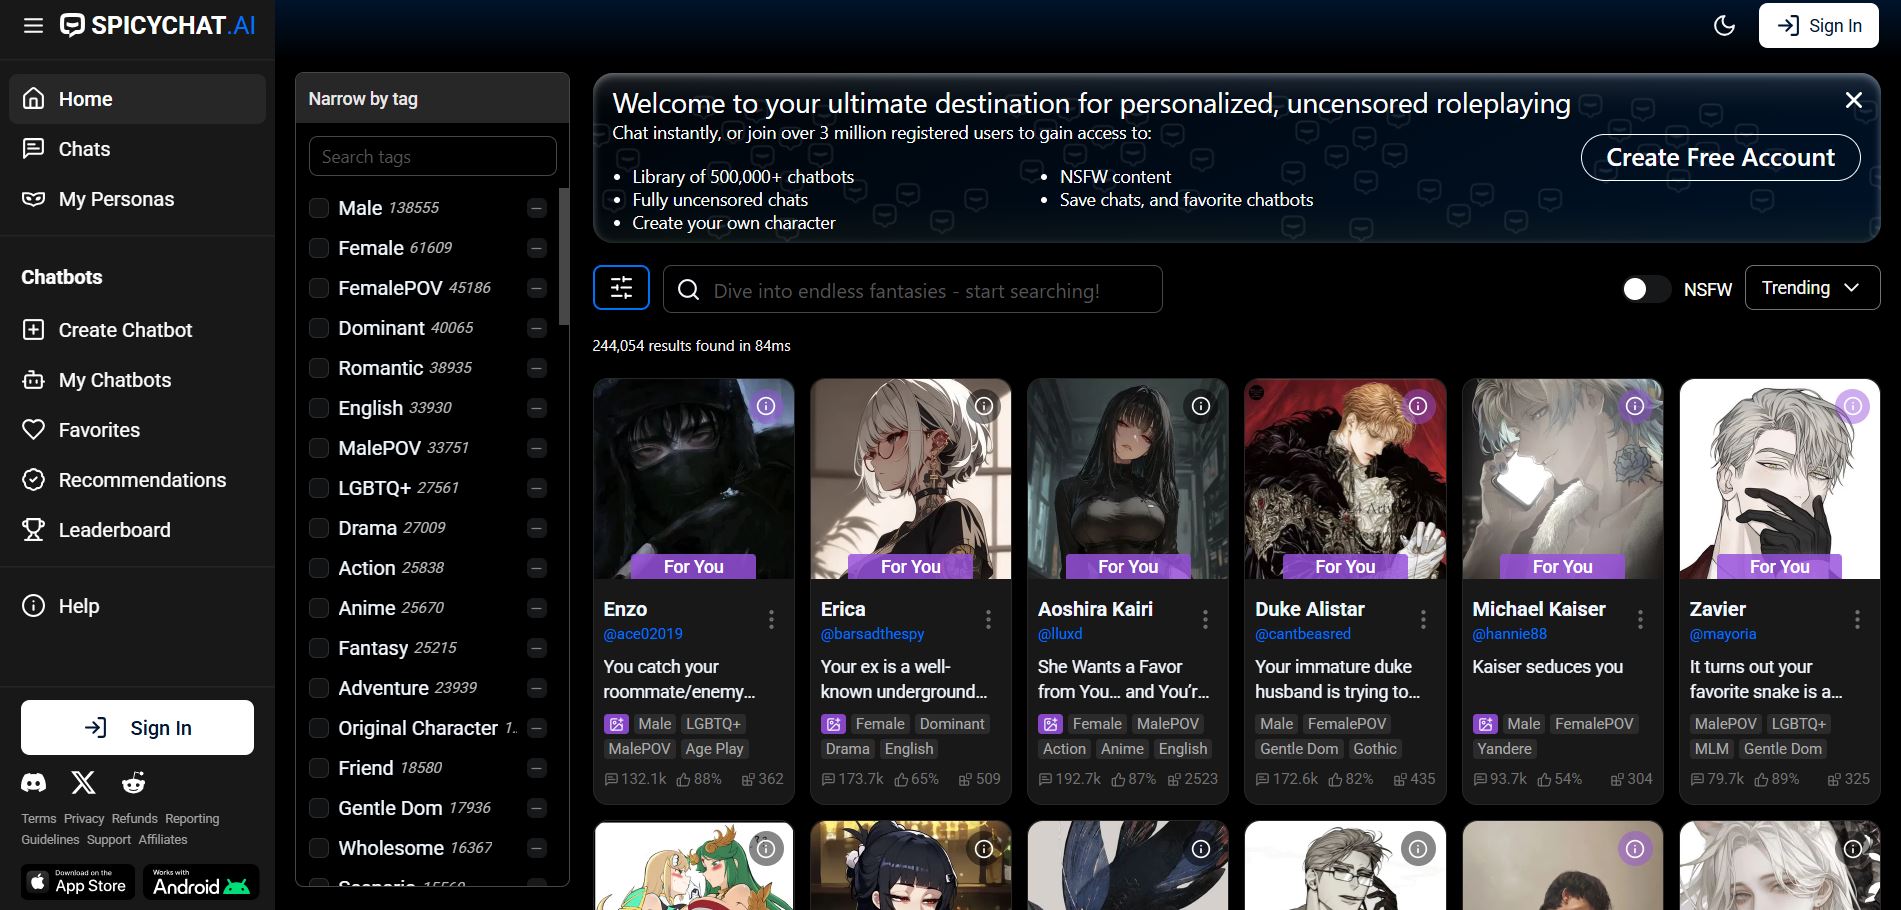Focus the chatbot search field
The image size is (1901, 910).
(913, 289)
